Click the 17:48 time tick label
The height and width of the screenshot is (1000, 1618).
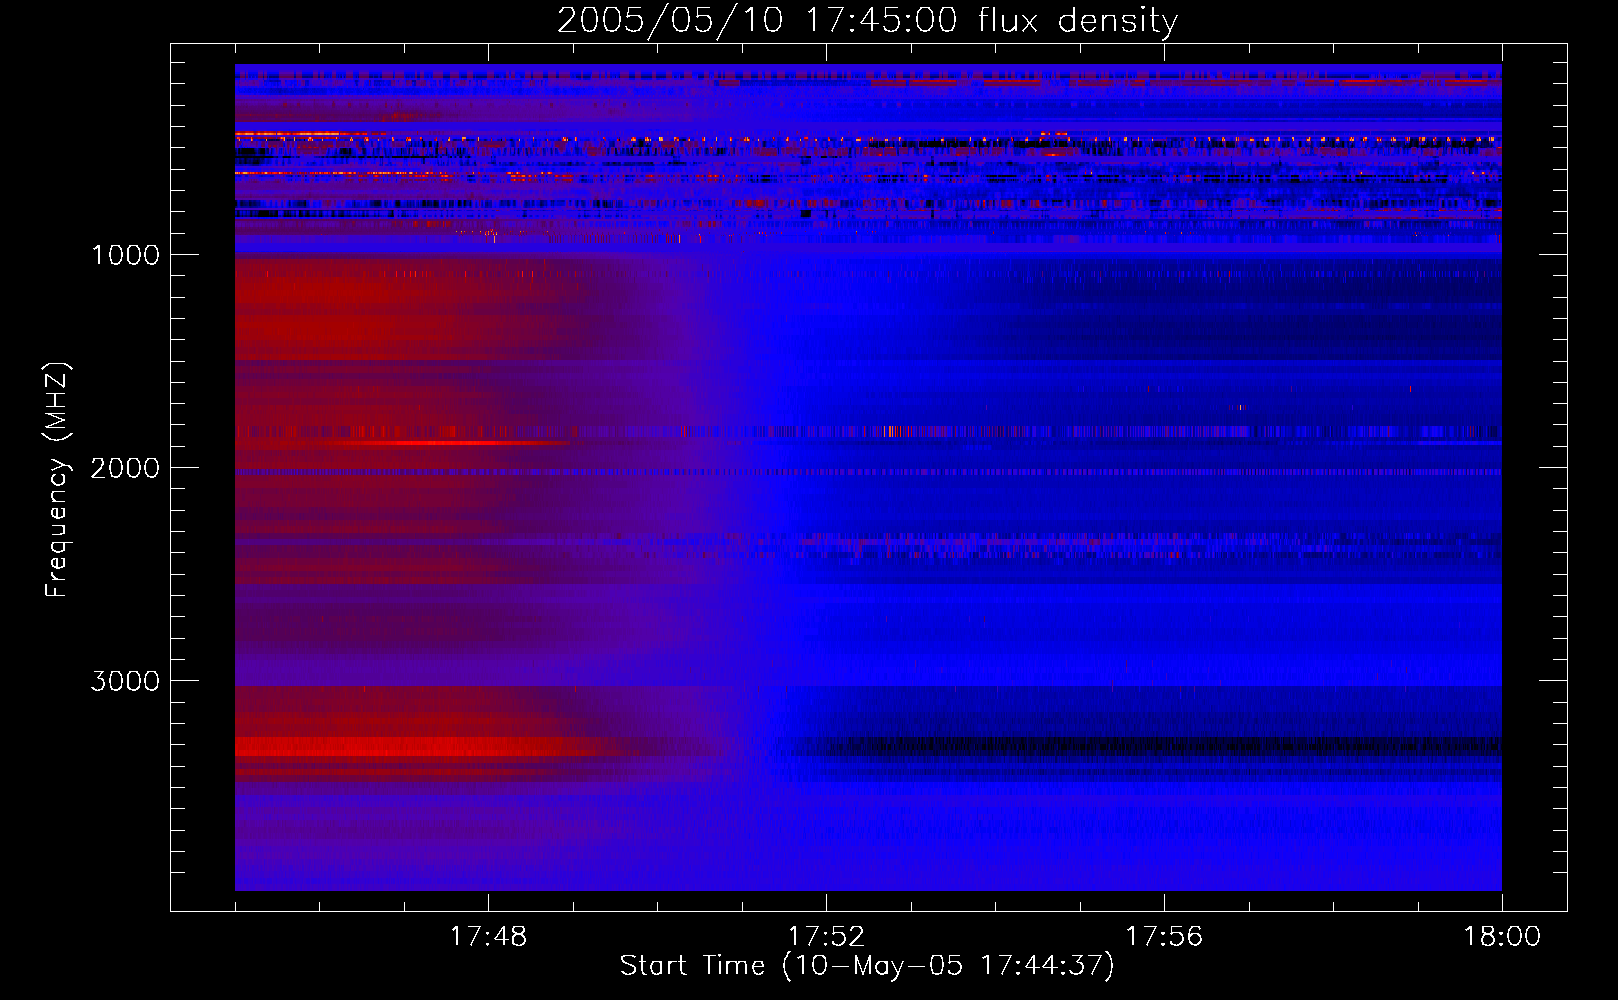coord(488,937)
